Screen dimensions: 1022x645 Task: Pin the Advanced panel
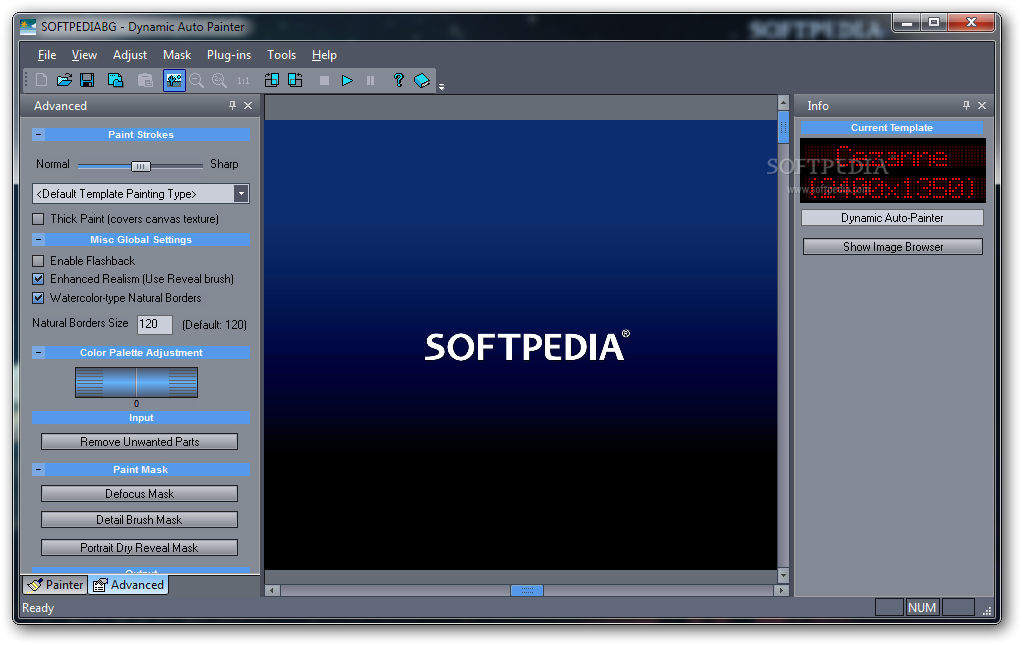tap(232, 105)
